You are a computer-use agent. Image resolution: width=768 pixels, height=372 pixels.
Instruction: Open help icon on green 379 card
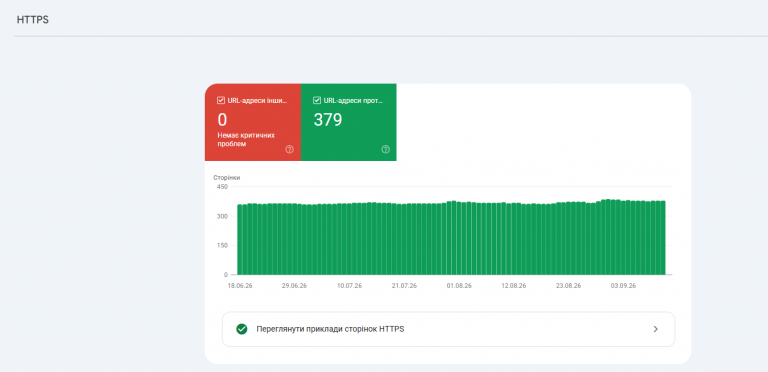tap(385, 150)
